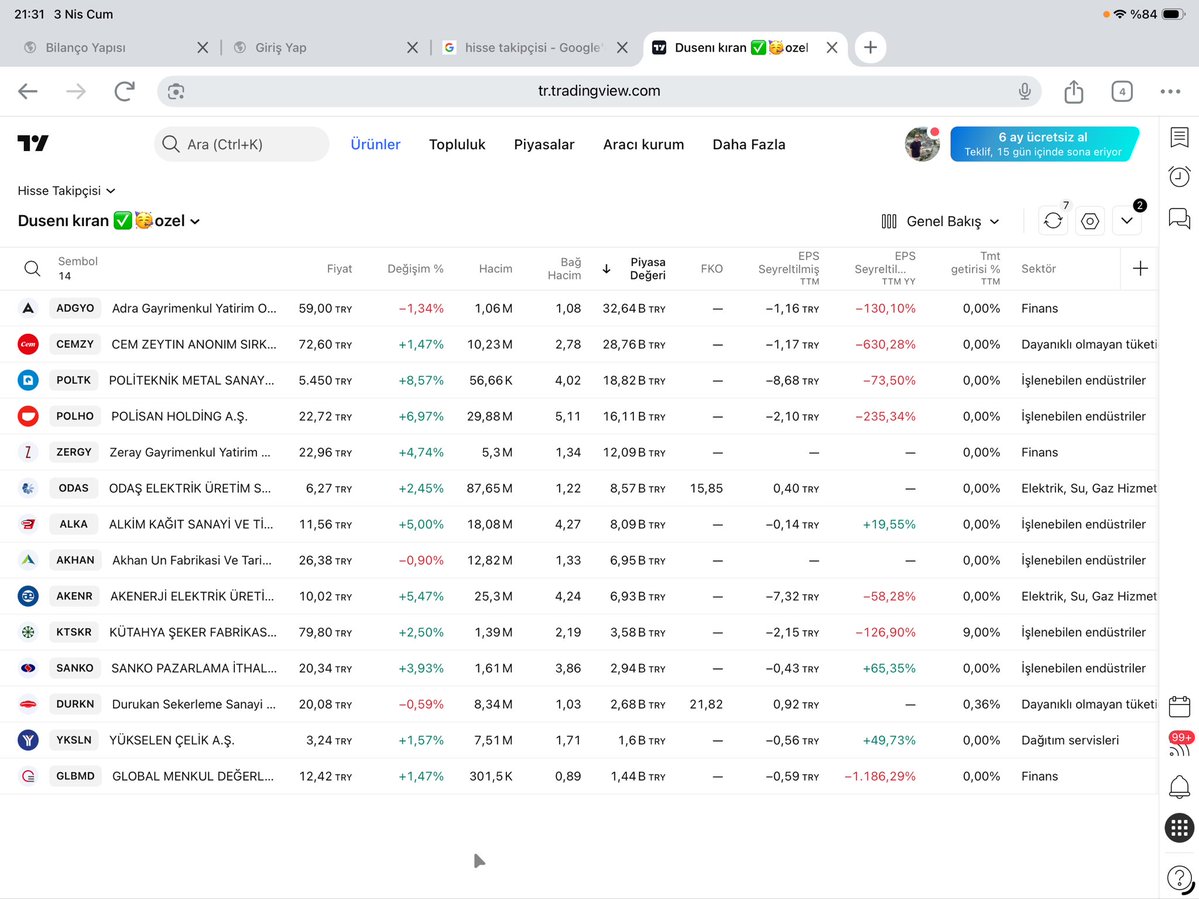Click the CEMZY red logo icon

pyautogui.click(x=28, y=344)
